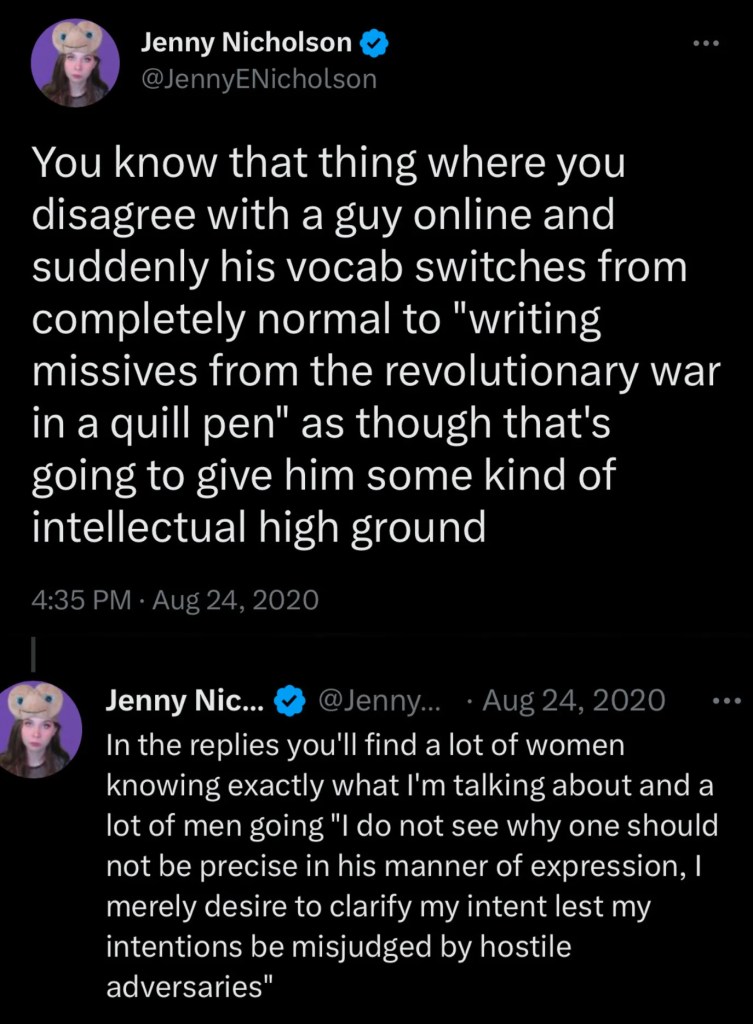Open more options on main tweet
Image resolution: width=753 pixels, height=1024 pixels.
(706, 43)
